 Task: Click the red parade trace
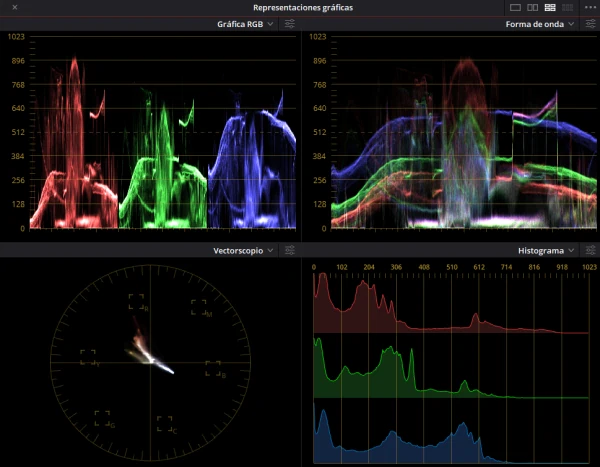74,142
